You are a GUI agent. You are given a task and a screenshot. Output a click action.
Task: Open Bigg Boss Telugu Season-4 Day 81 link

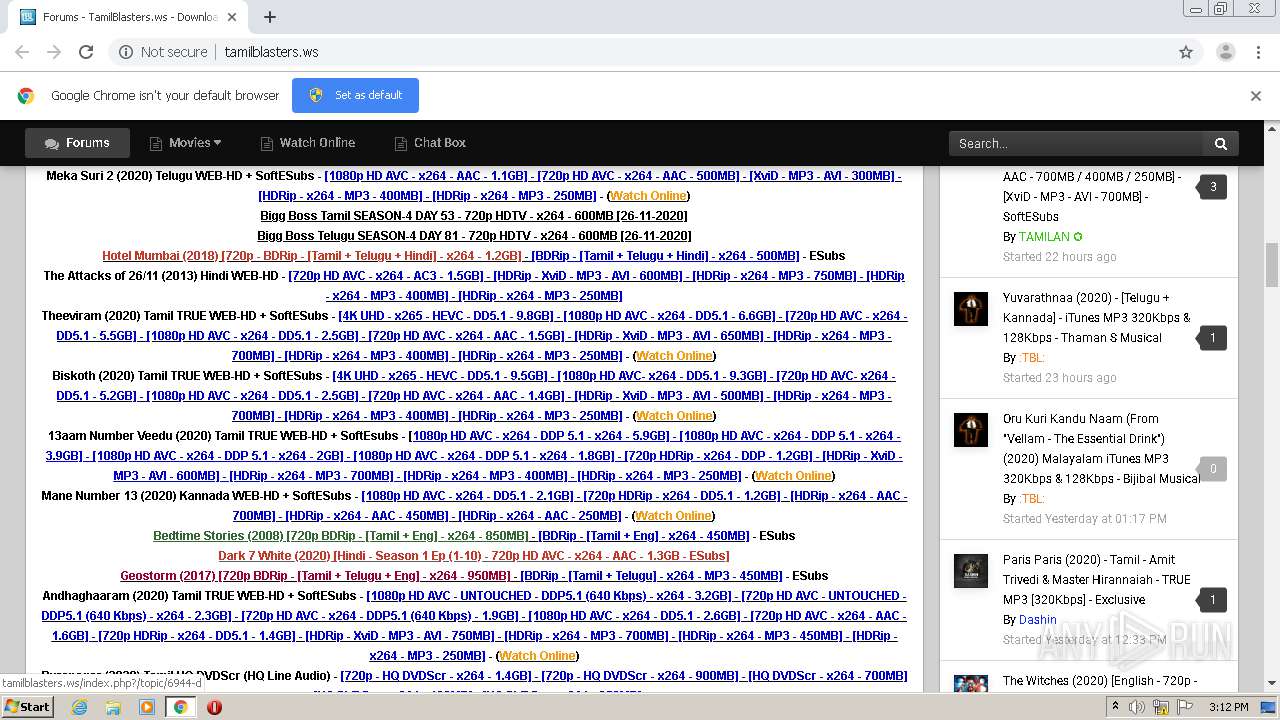click(x=474, y=236)
